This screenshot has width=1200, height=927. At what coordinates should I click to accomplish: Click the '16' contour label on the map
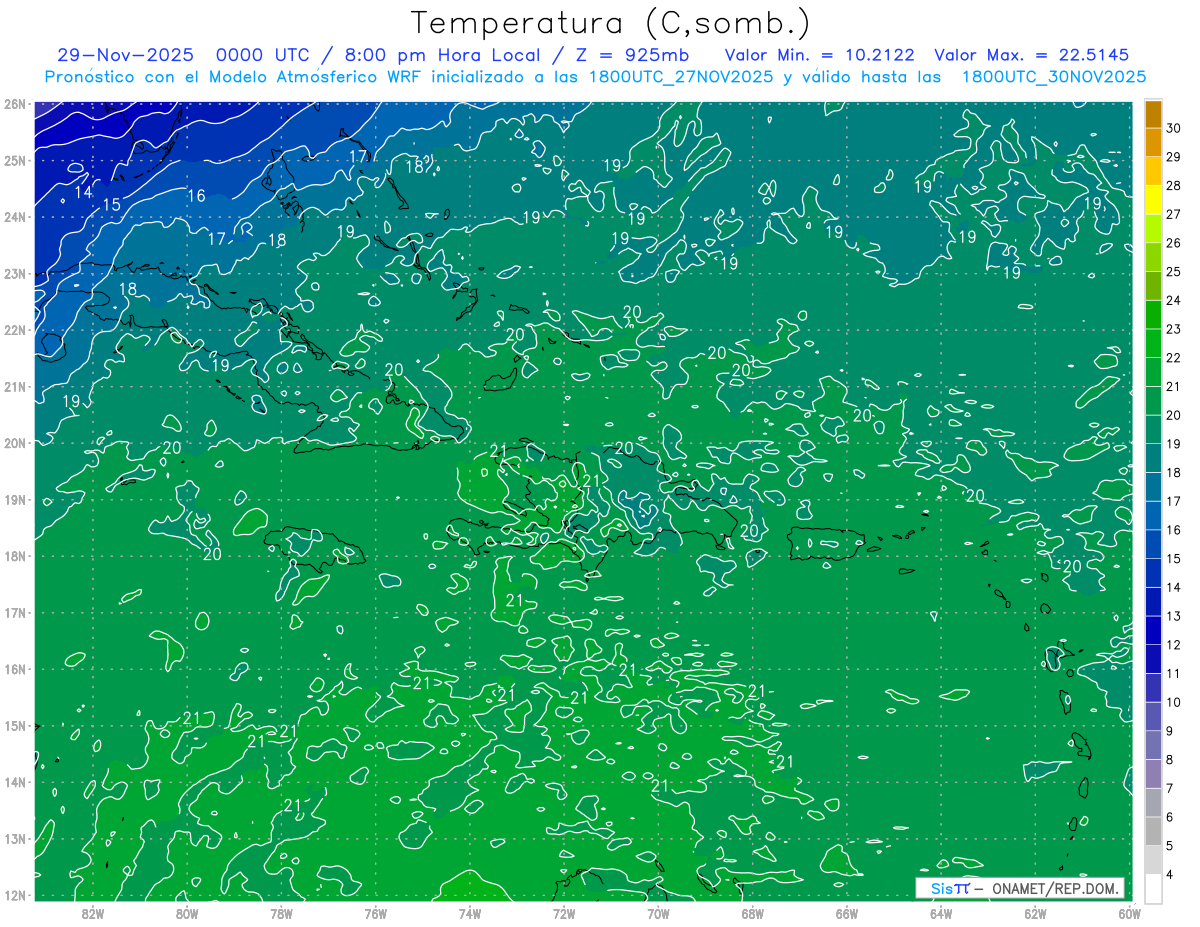197,196
